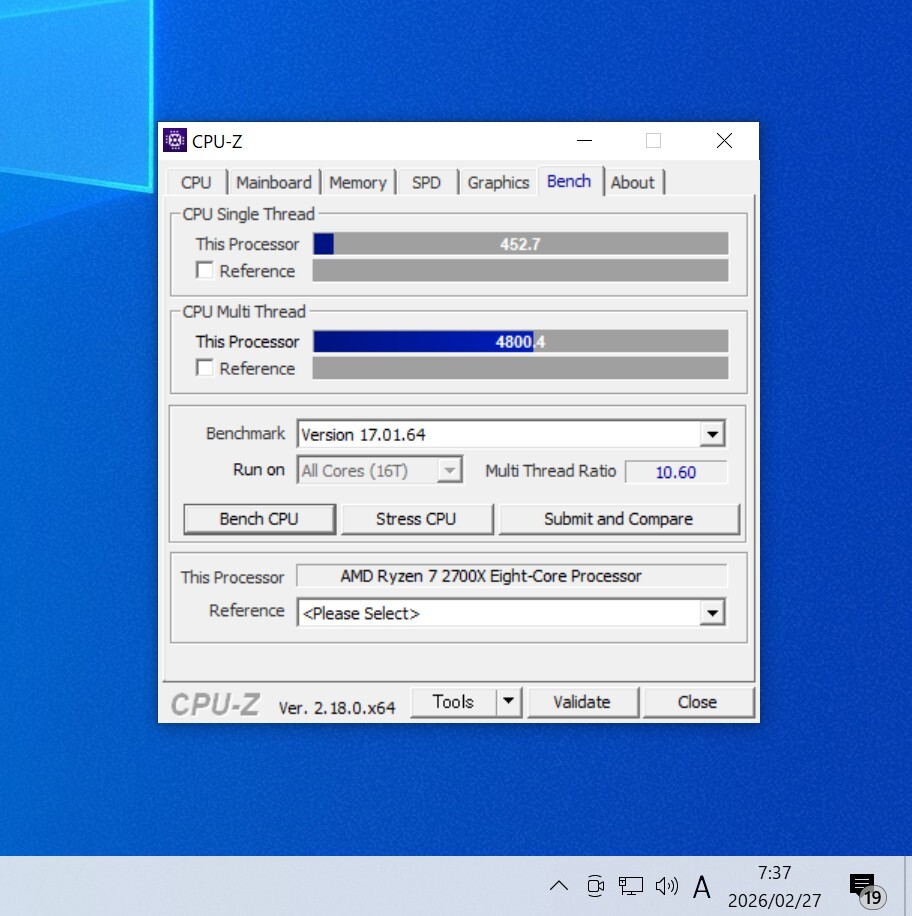Click the 'CPU Multi Thread' group label

(x=244, y=312)
